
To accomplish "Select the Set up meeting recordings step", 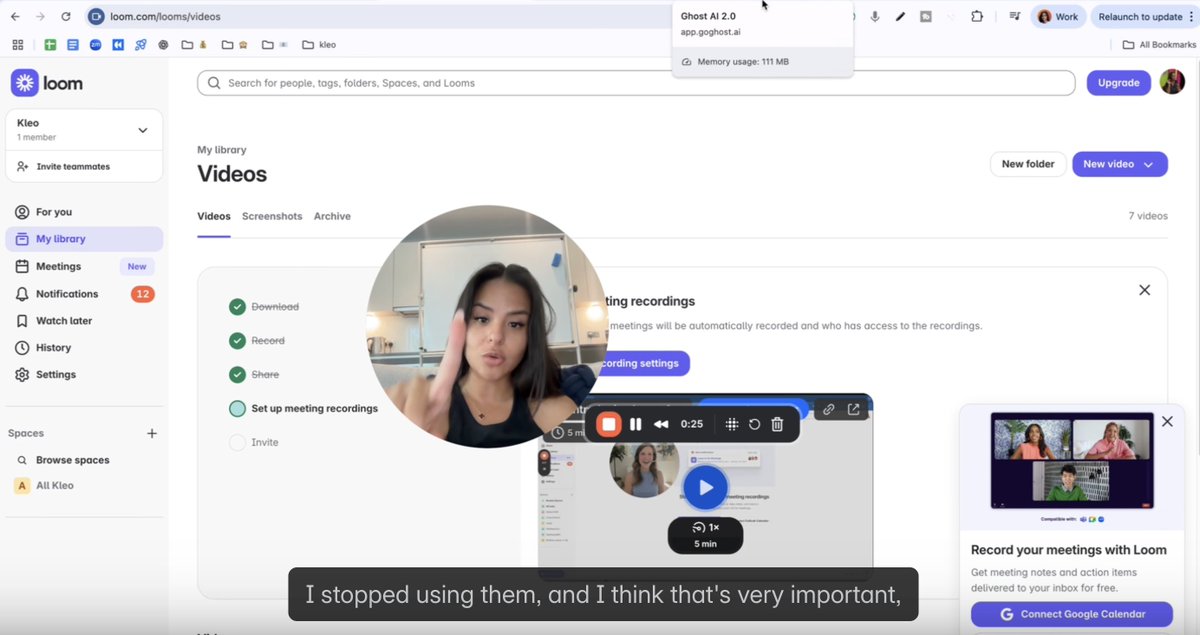I will (304, 409).
